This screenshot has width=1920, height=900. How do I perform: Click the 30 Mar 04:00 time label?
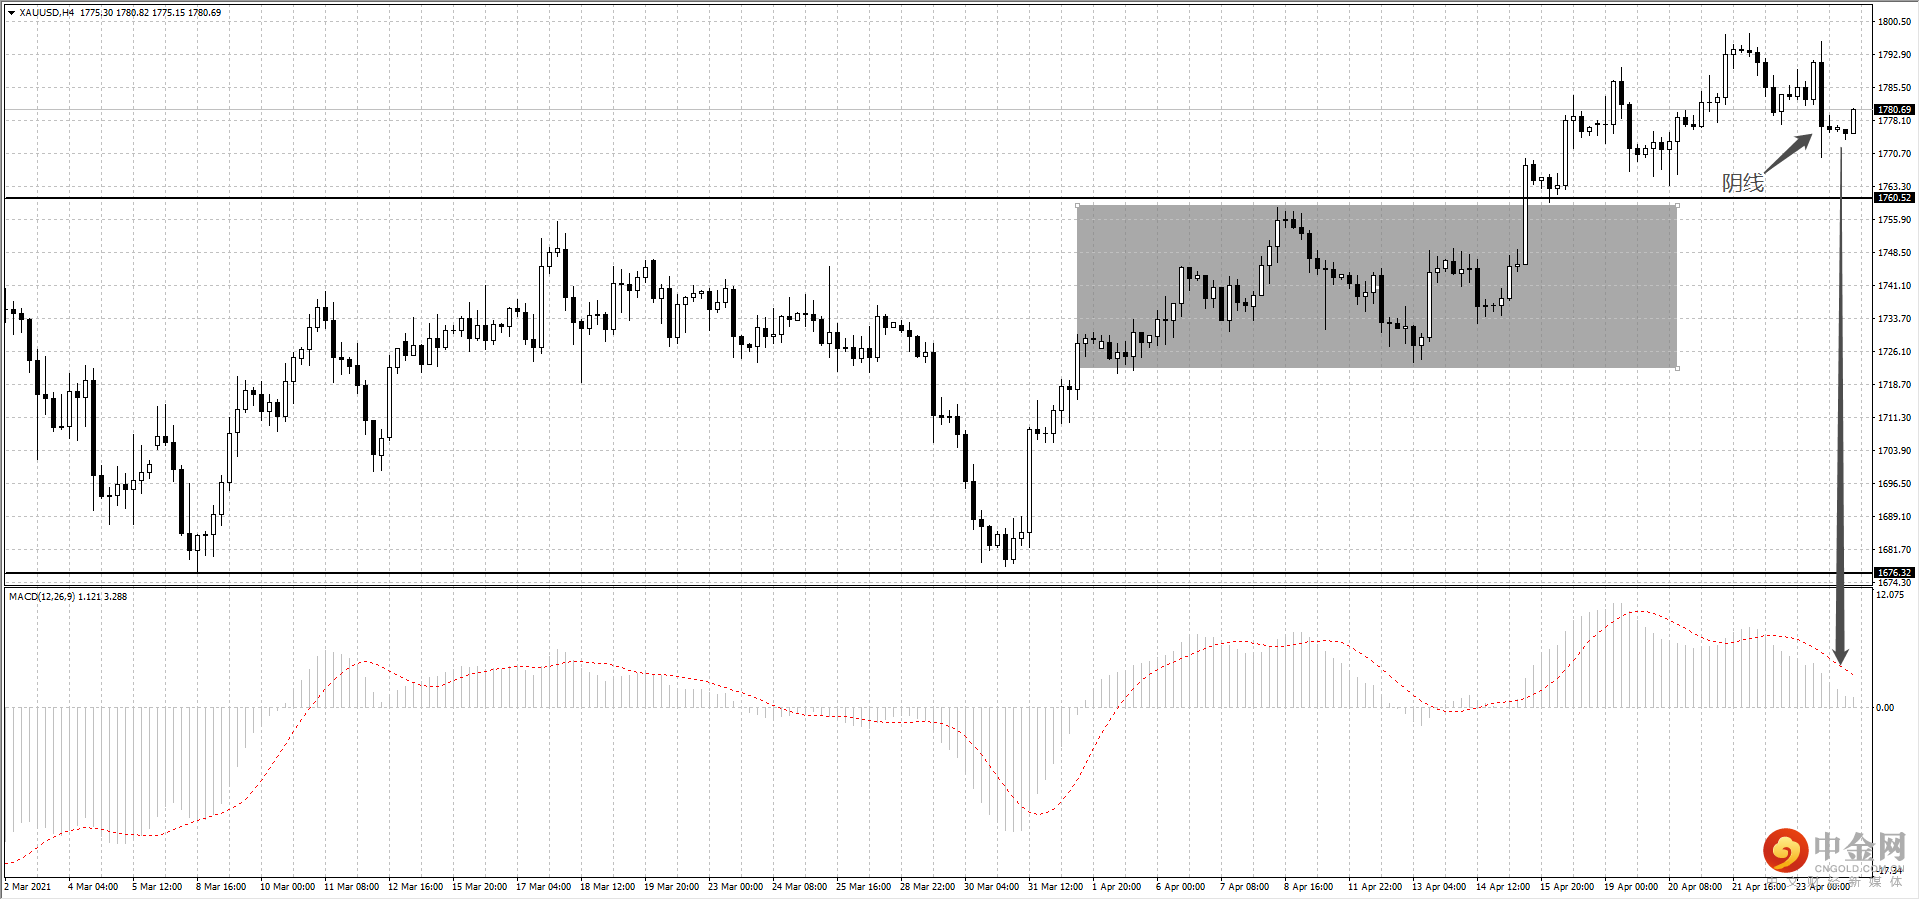click(991, 887)
